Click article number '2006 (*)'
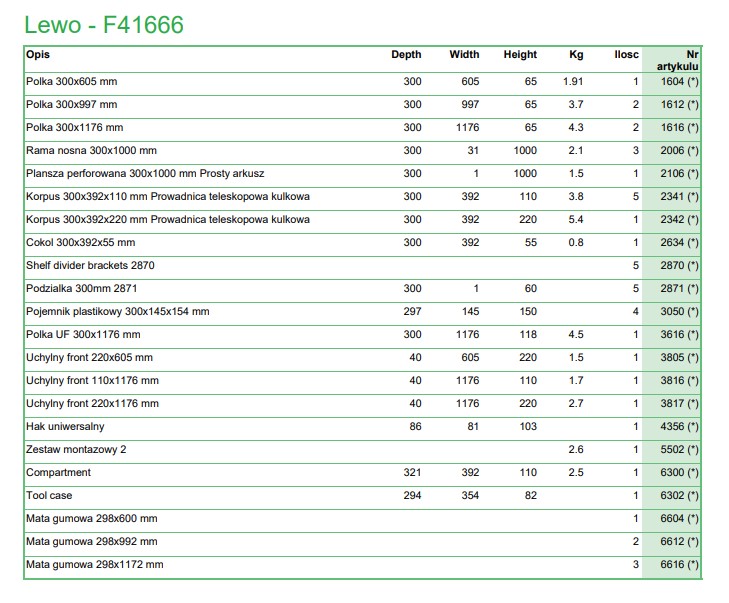This screenshot has width=729, height=603. (x=680, y=151)
